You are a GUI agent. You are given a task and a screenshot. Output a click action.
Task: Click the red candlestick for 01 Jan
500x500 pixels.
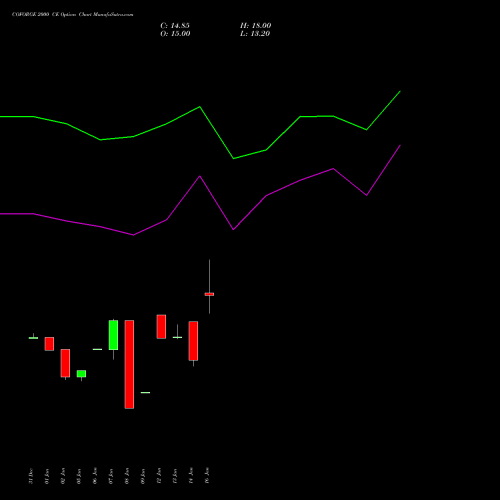(49, 344)
